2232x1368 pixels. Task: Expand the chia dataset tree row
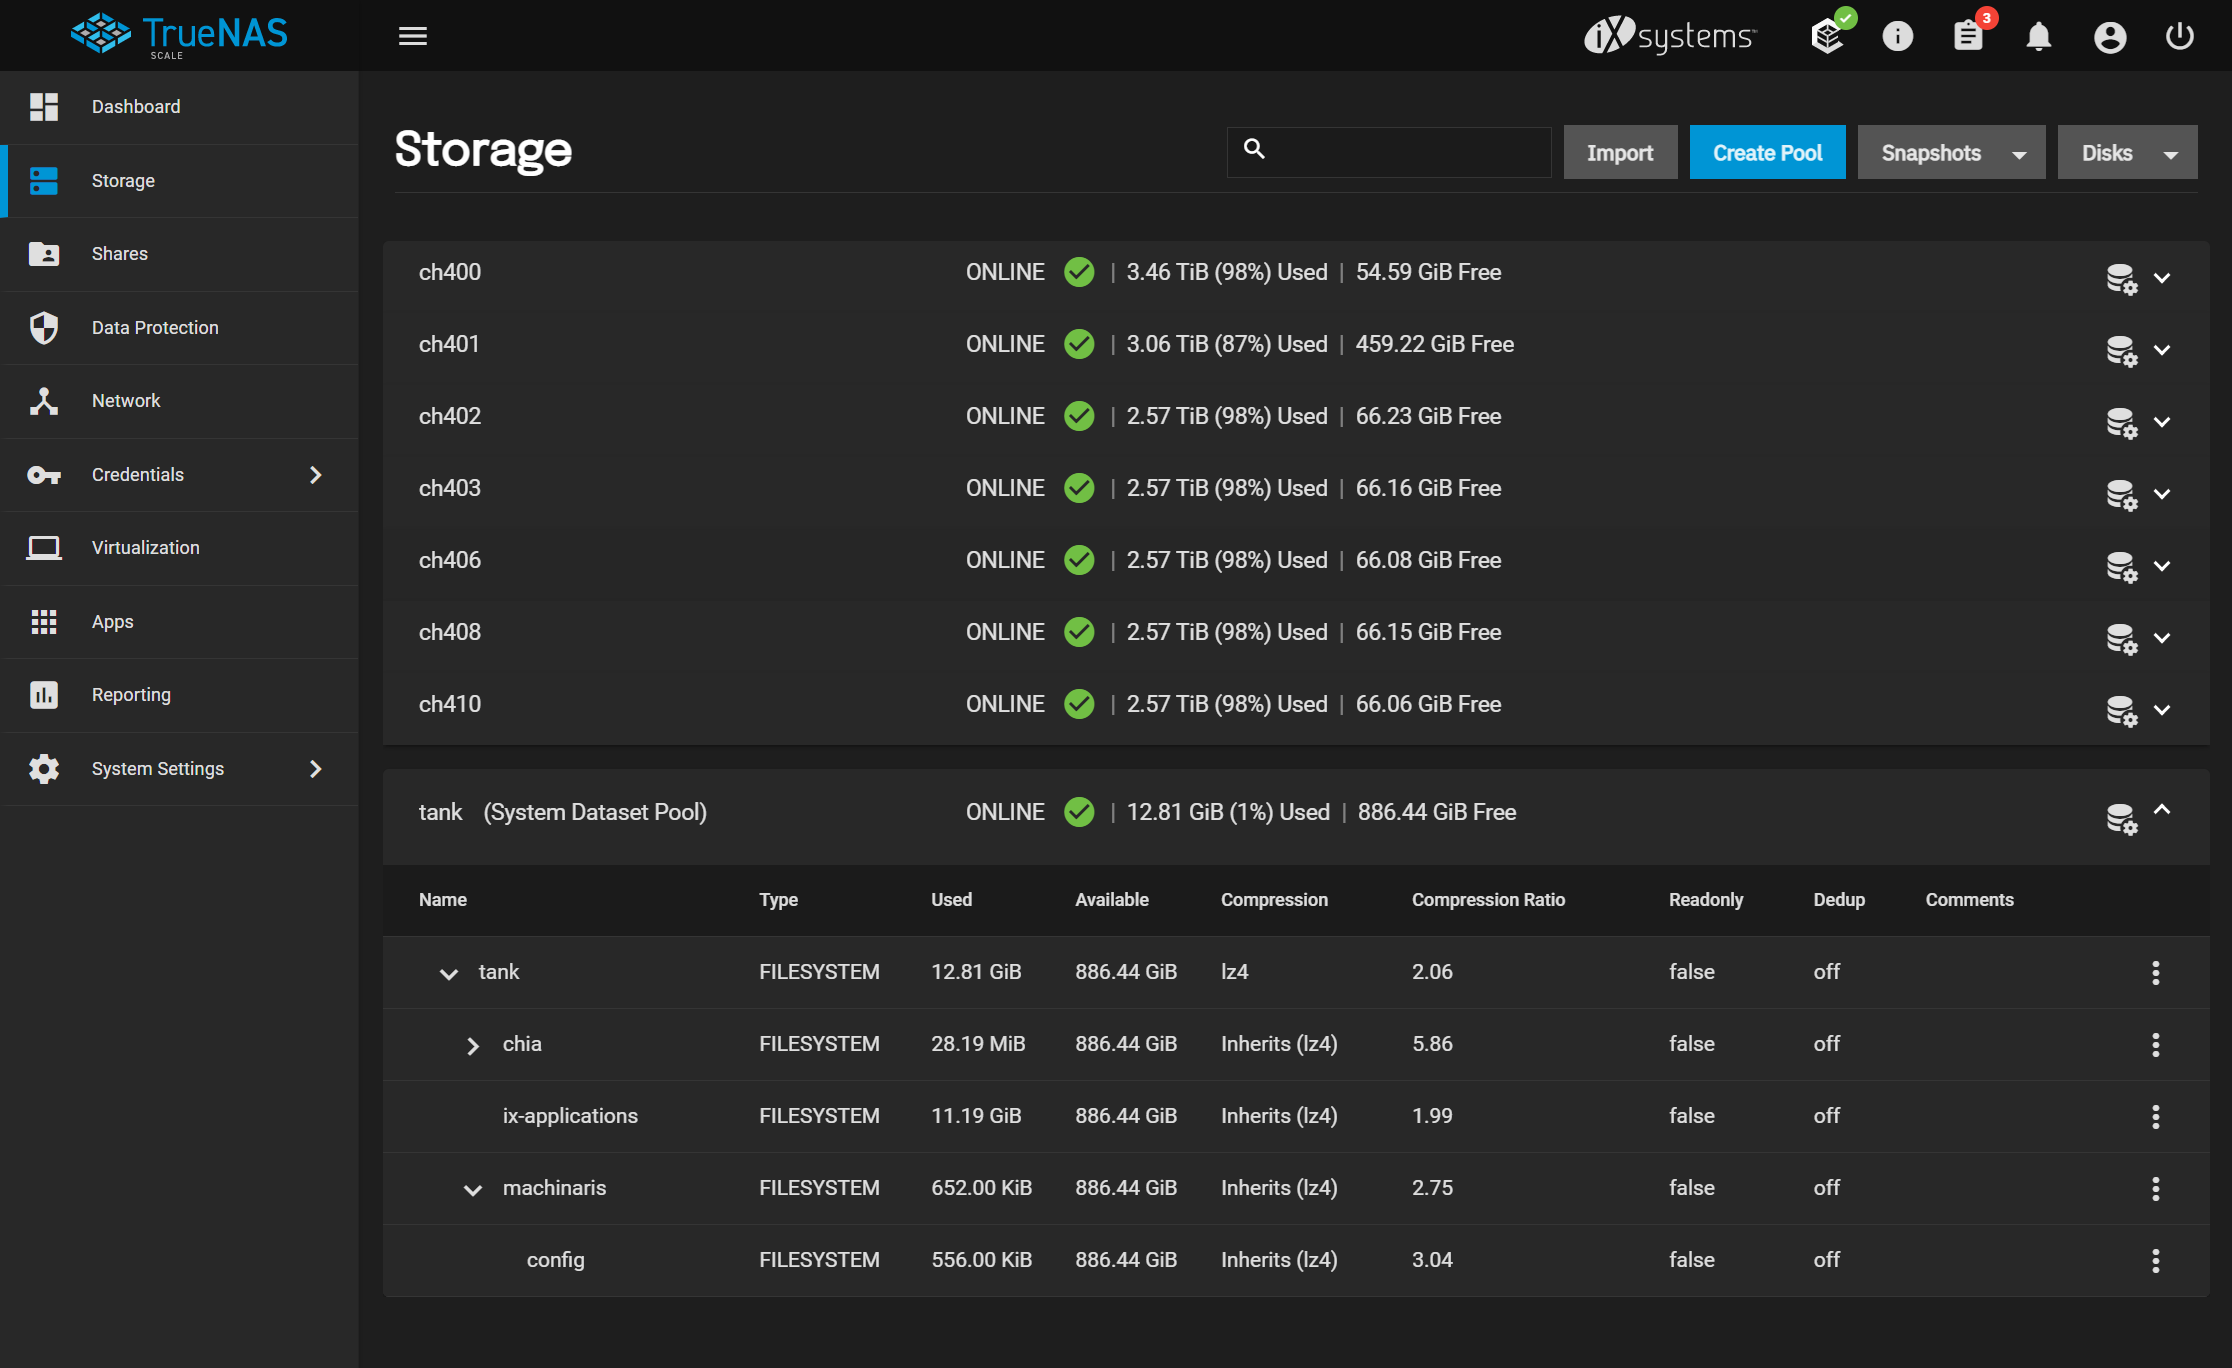[473, 1045]
